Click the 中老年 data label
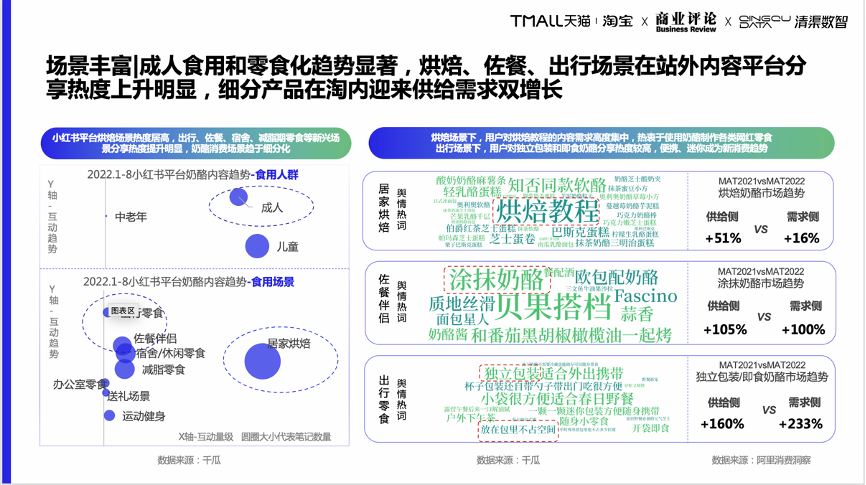The image size is (866, 485). point(131,217)
